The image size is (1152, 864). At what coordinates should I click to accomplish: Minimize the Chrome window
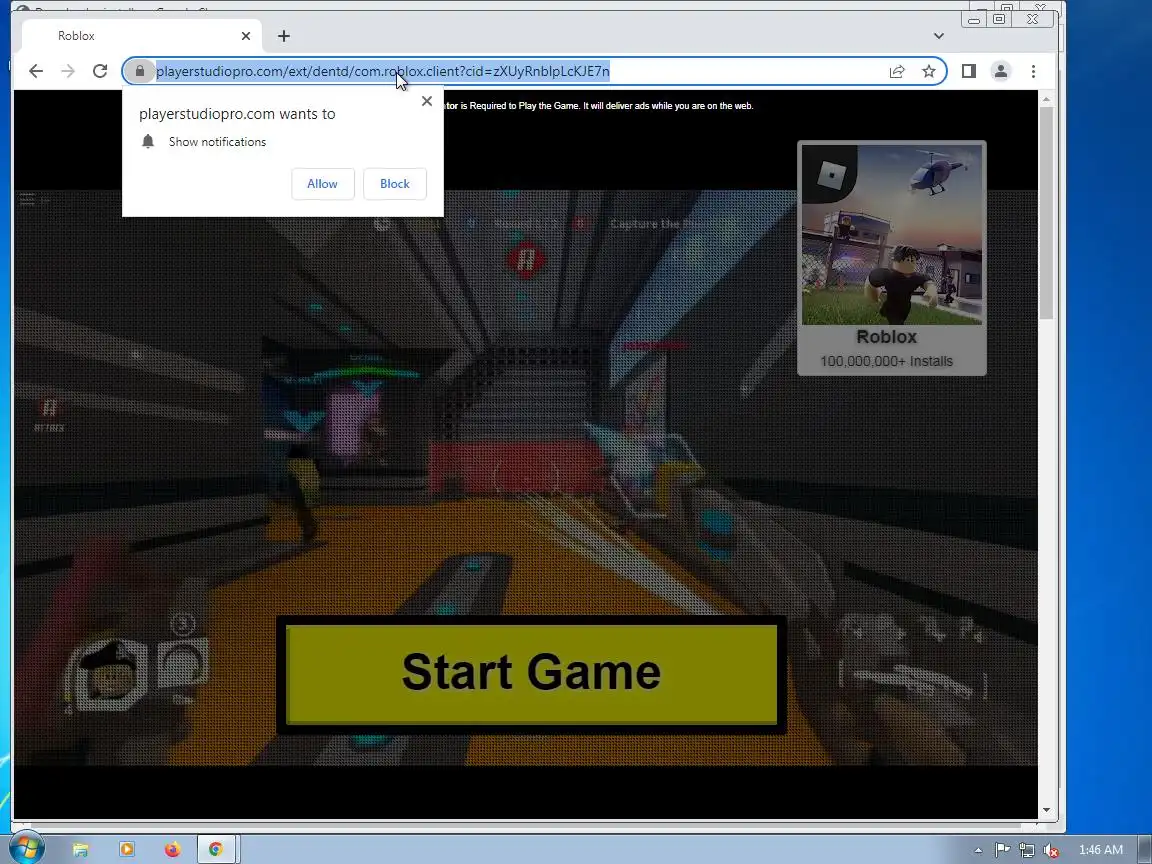click(x=974, y=20)
